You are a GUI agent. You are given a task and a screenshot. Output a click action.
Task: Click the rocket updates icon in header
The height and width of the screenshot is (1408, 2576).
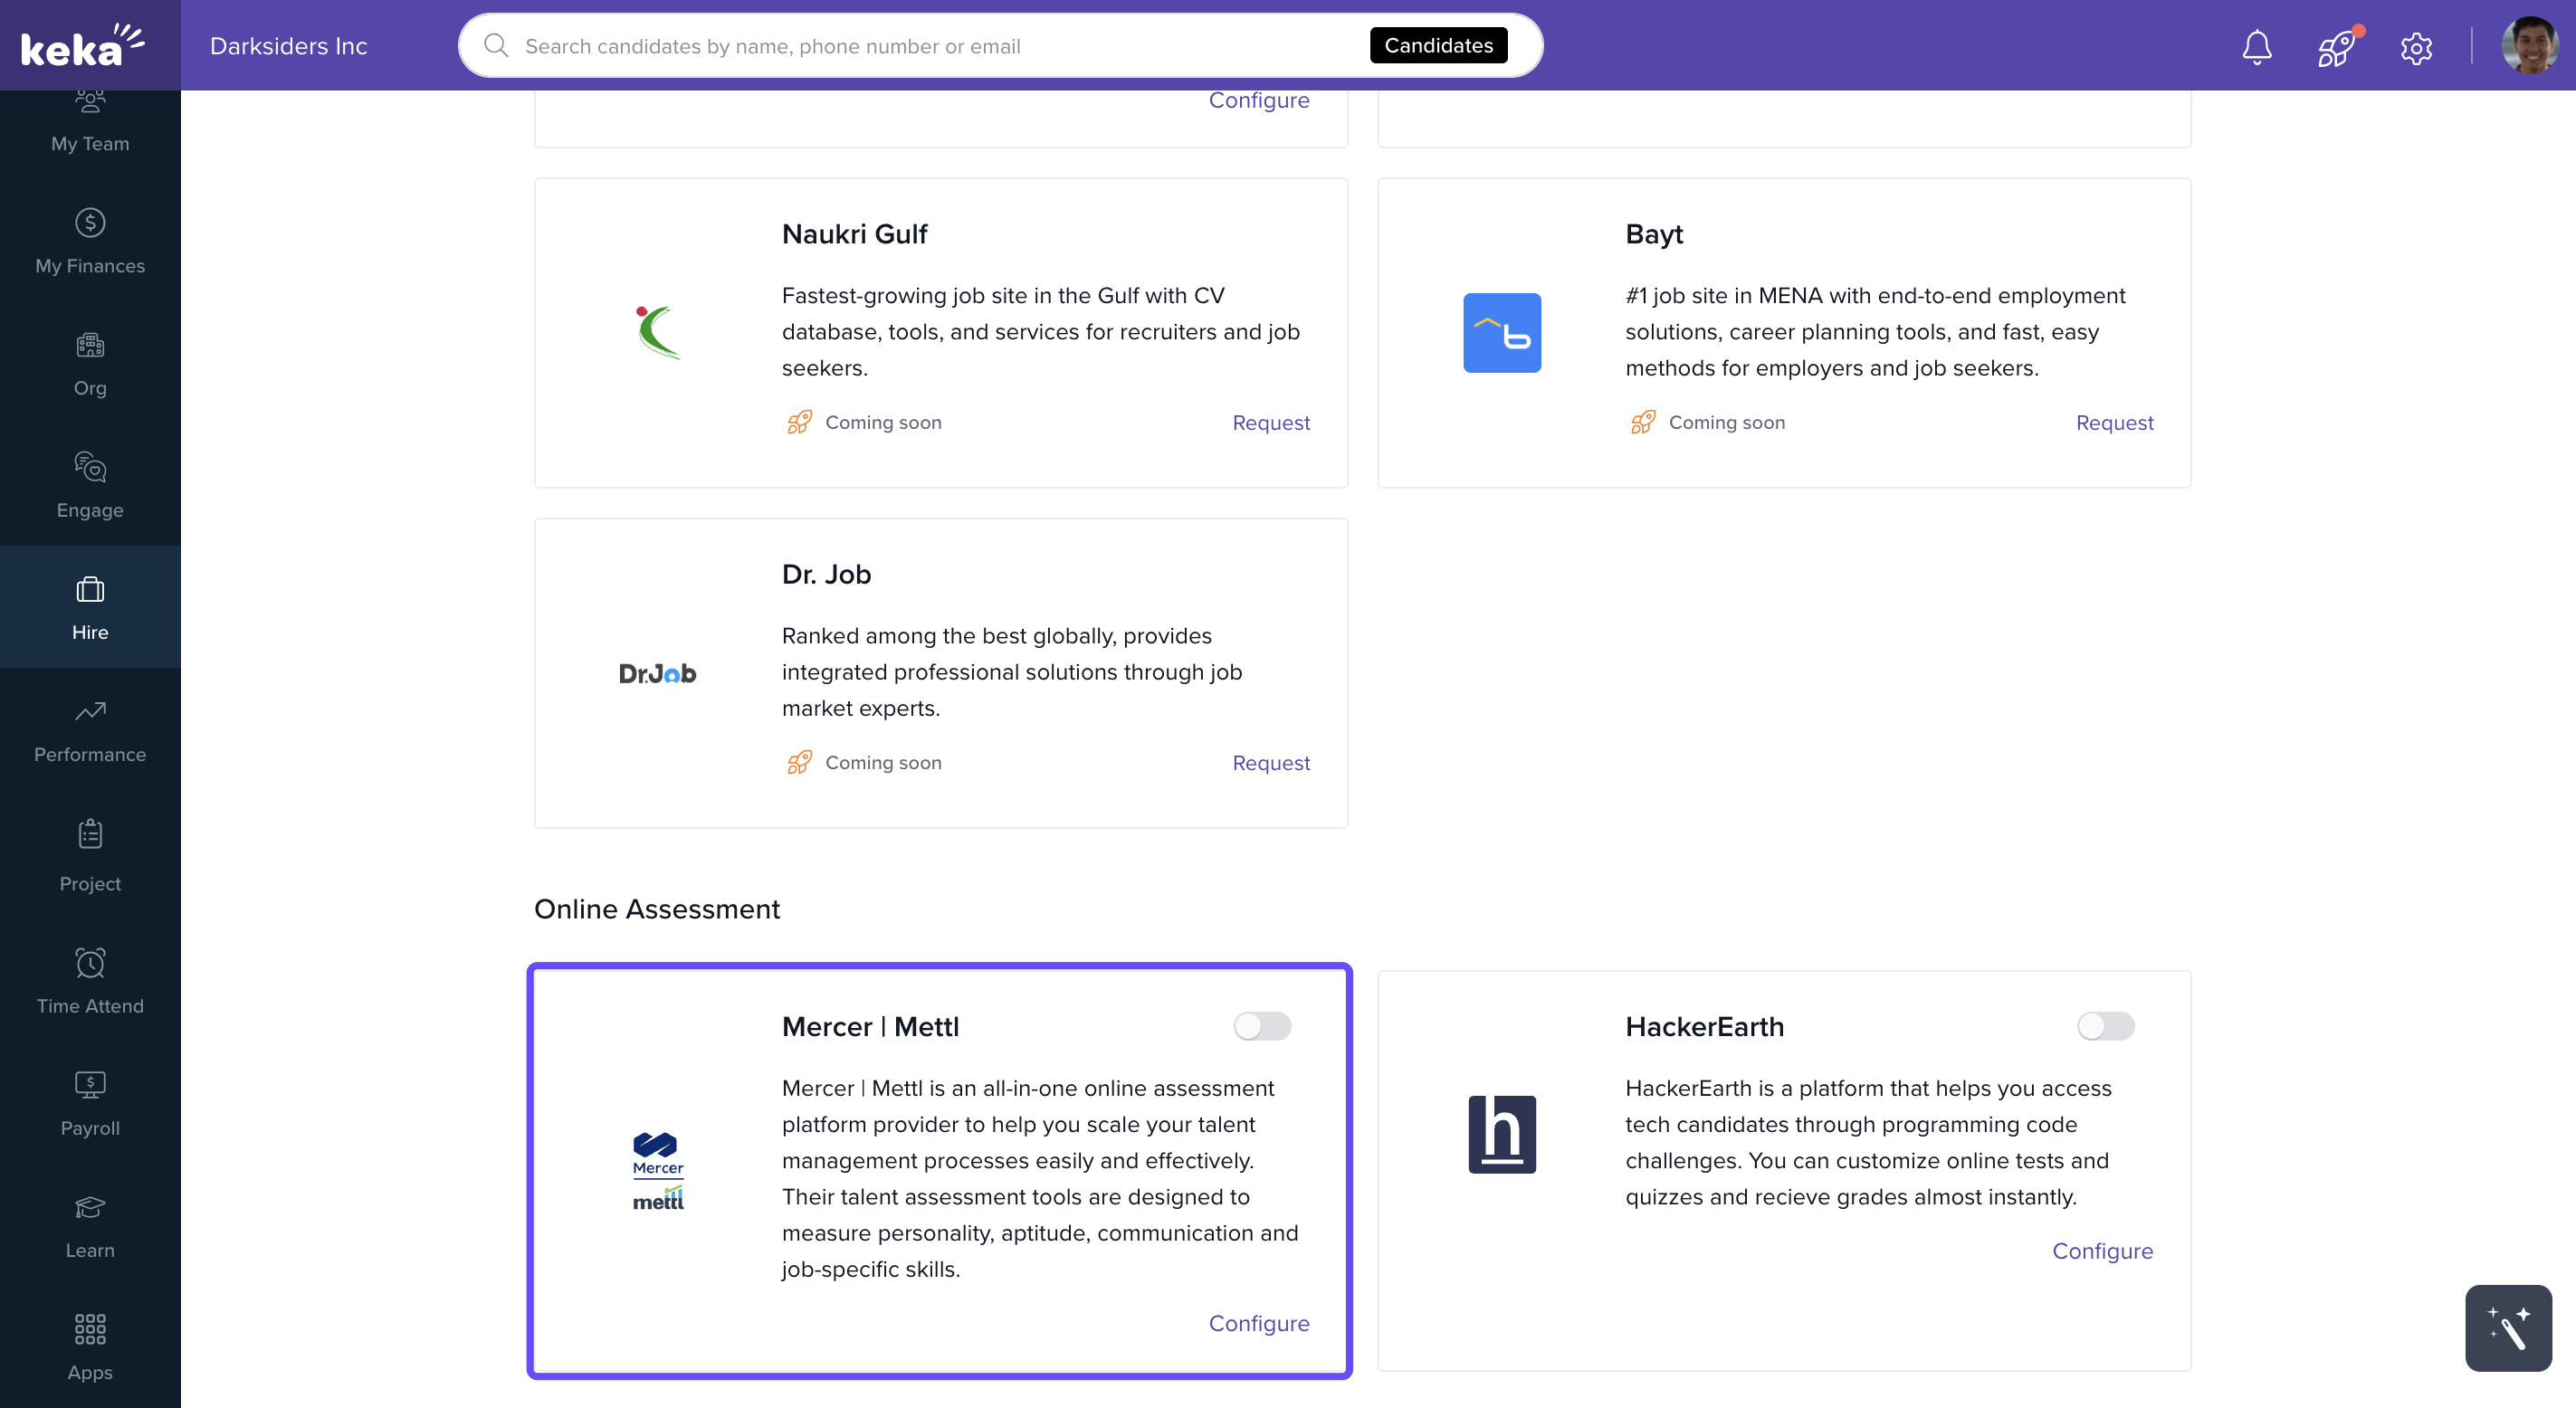click(x=2336, y=47)
